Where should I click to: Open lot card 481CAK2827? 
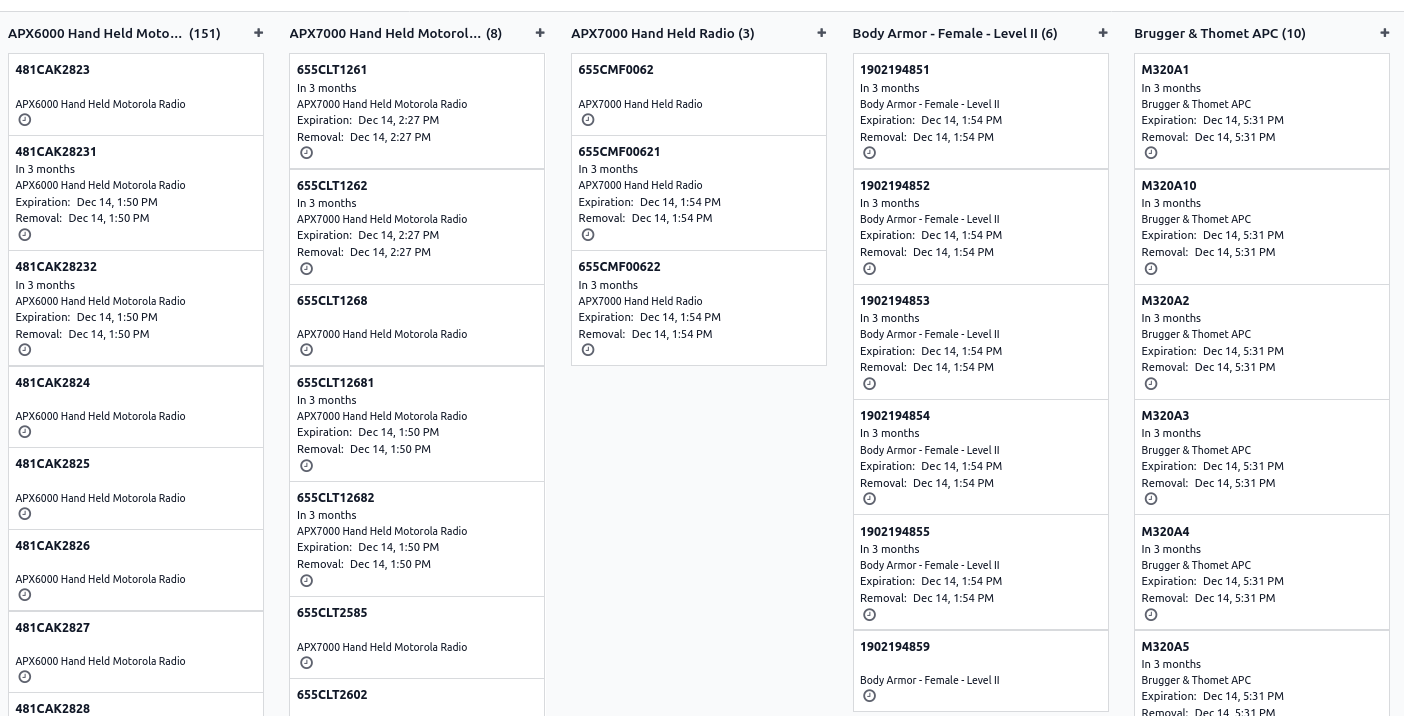pos(136,652)
